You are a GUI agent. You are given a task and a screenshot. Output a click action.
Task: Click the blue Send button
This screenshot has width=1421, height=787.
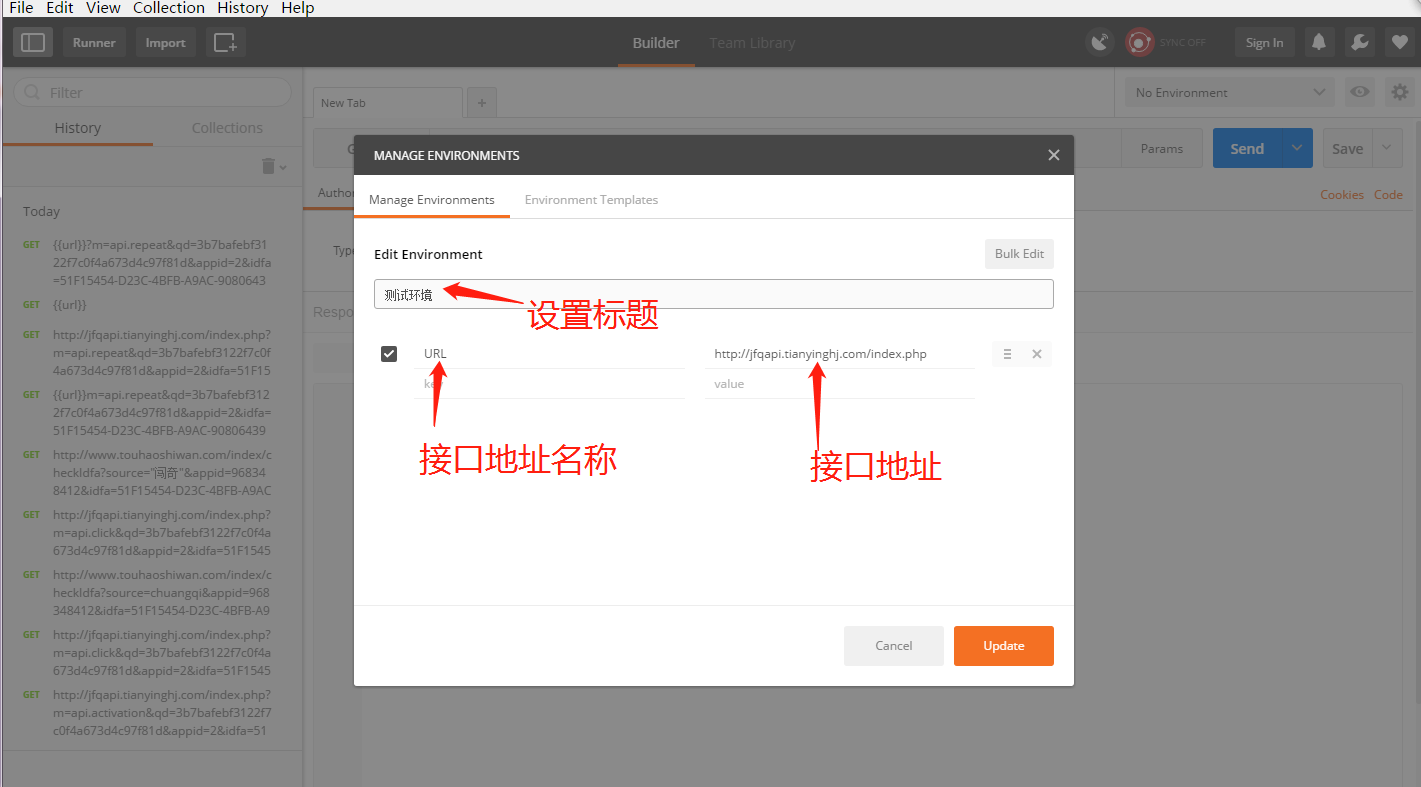(x=1247, y=148)
